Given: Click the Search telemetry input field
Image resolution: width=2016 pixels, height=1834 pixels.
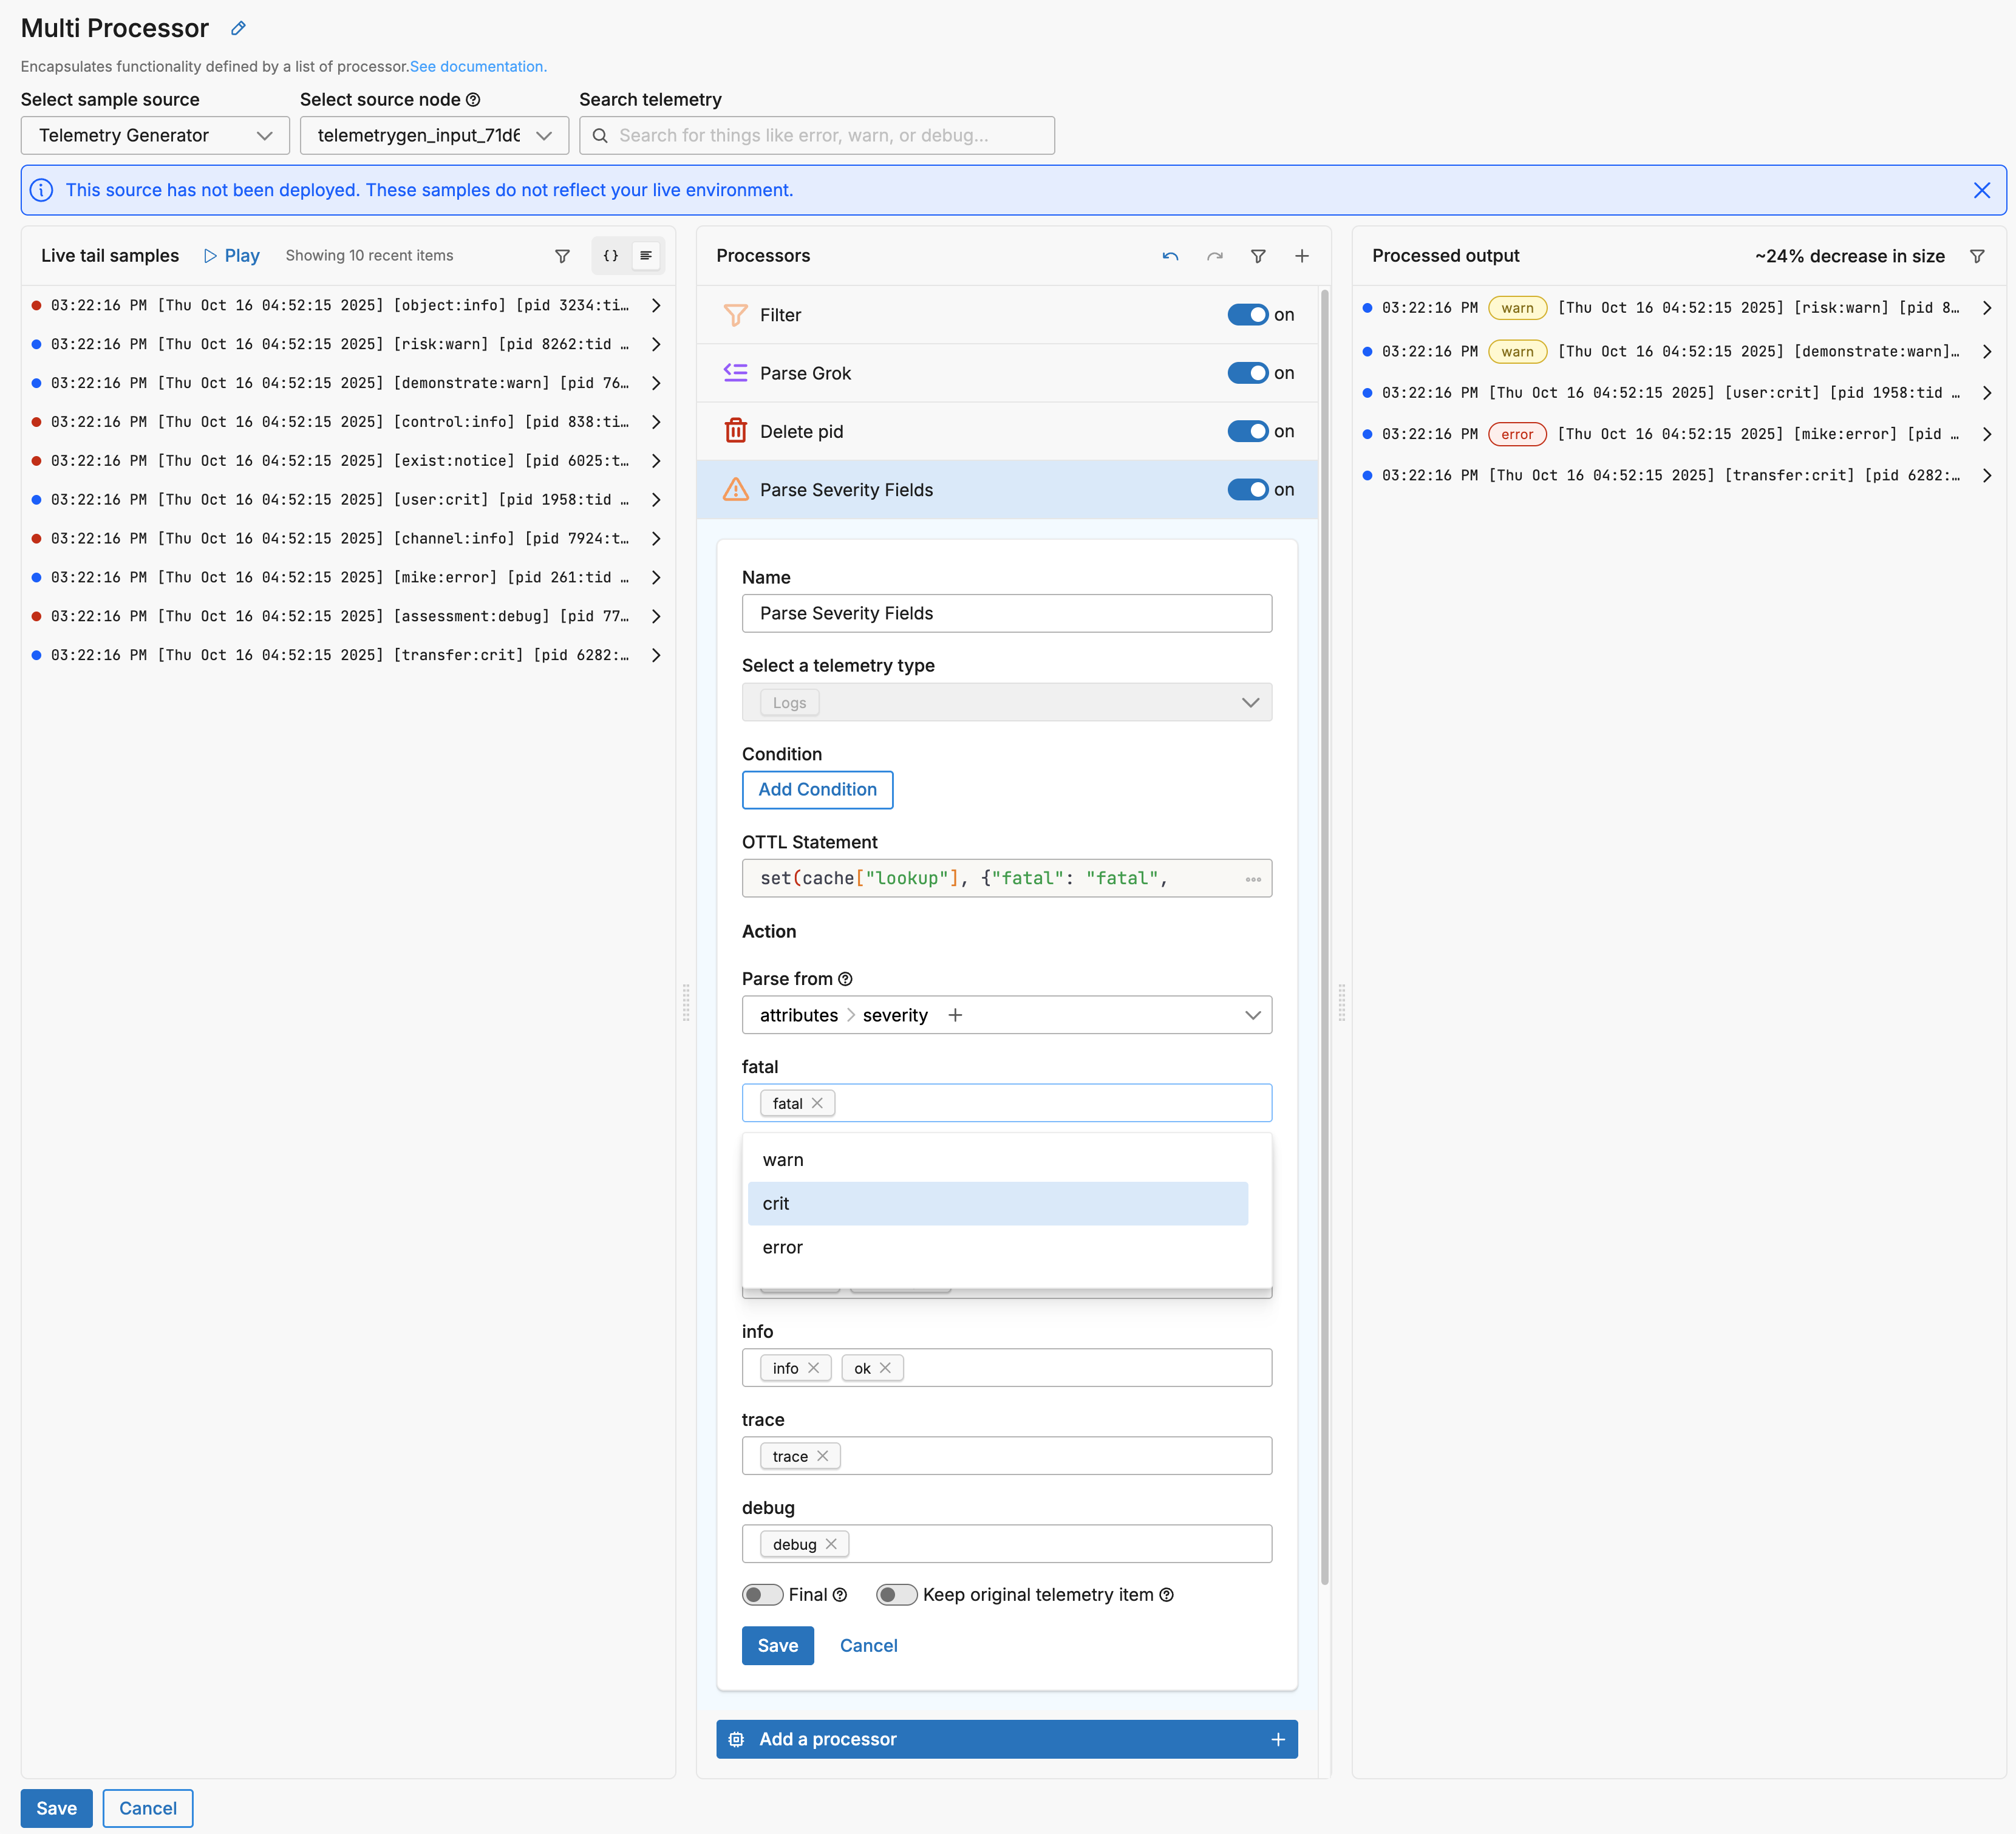Looking at the screenshot, I should point(816,135).
